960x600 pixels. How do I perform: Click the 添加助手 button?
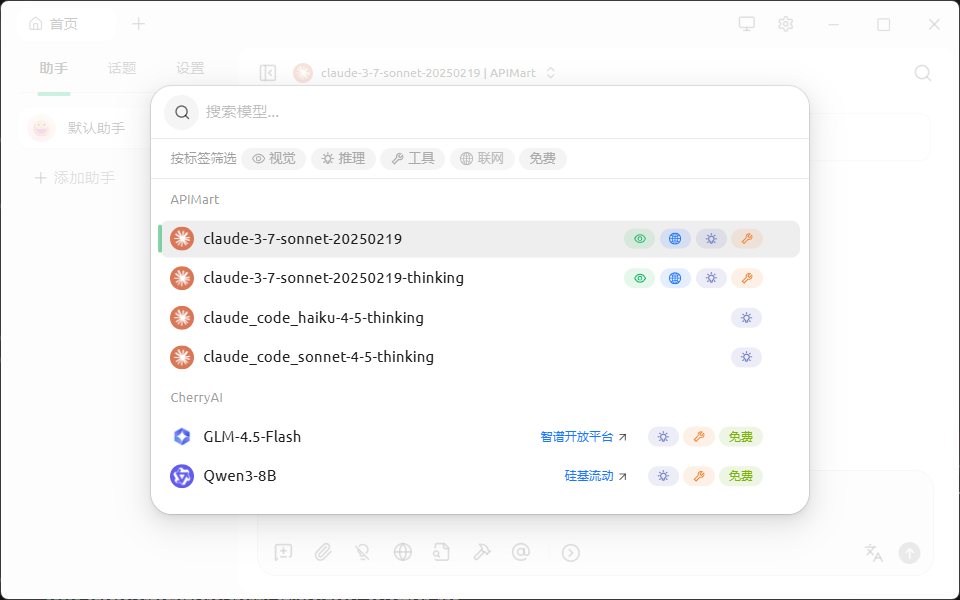[x=75, y=178]
